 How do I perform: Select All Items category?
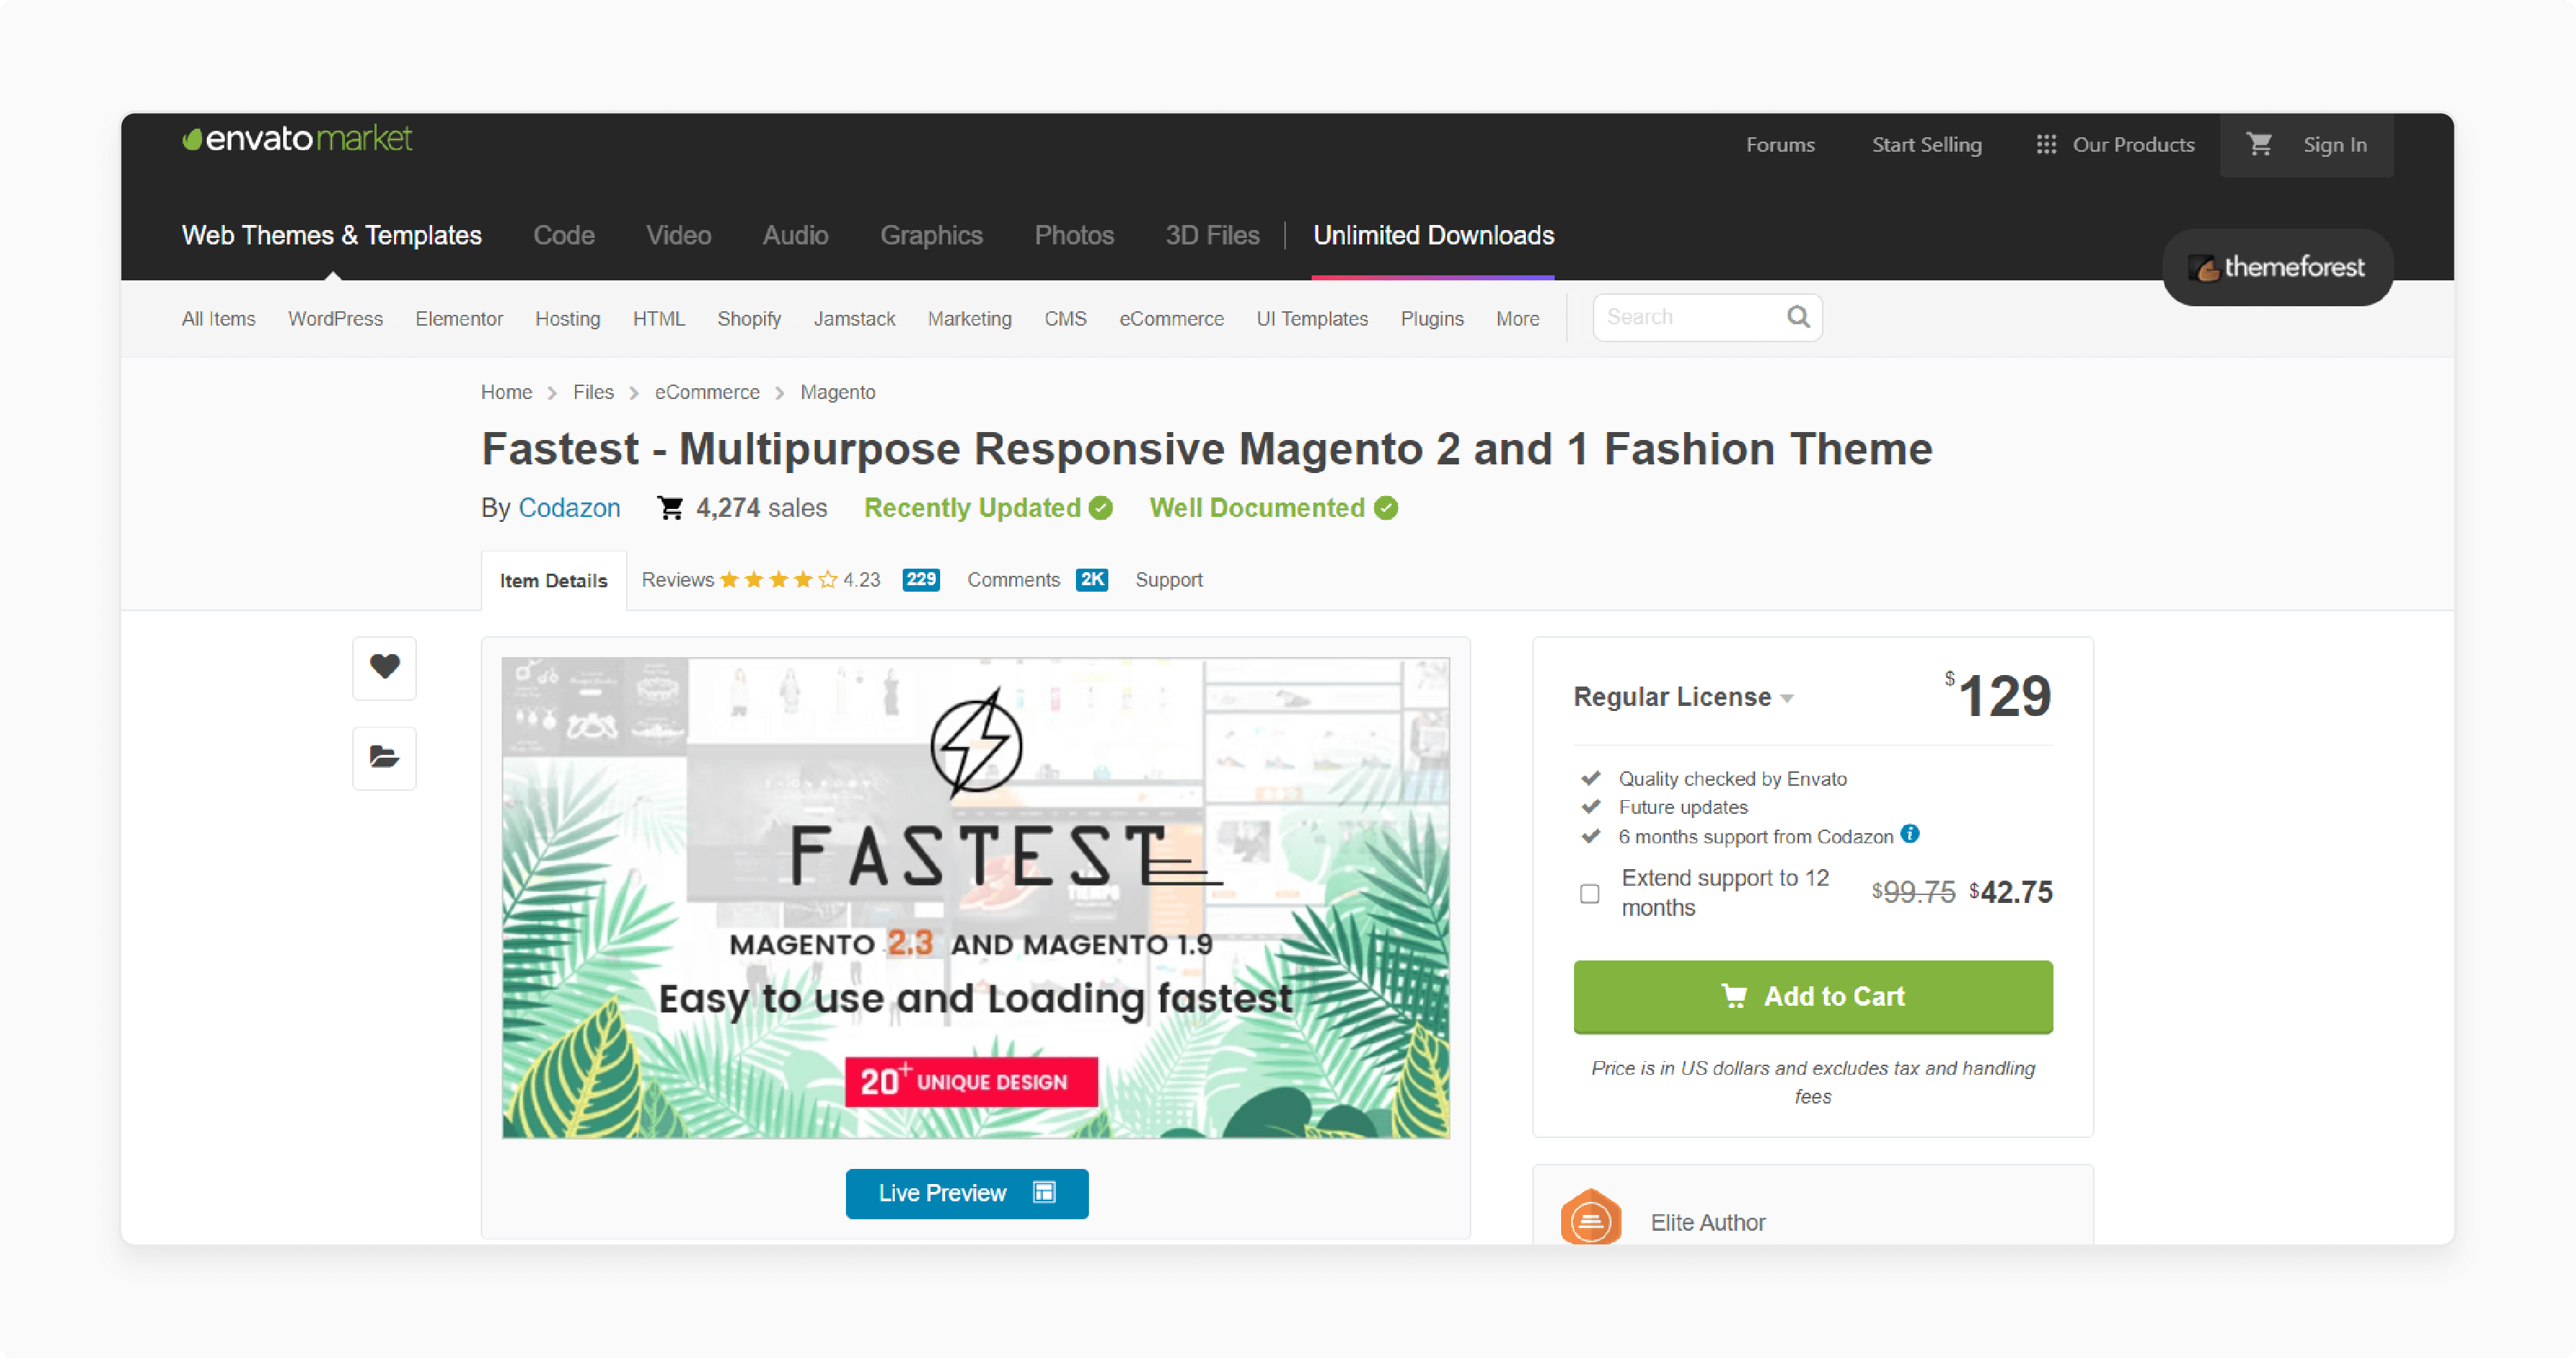tap(218, 319)
